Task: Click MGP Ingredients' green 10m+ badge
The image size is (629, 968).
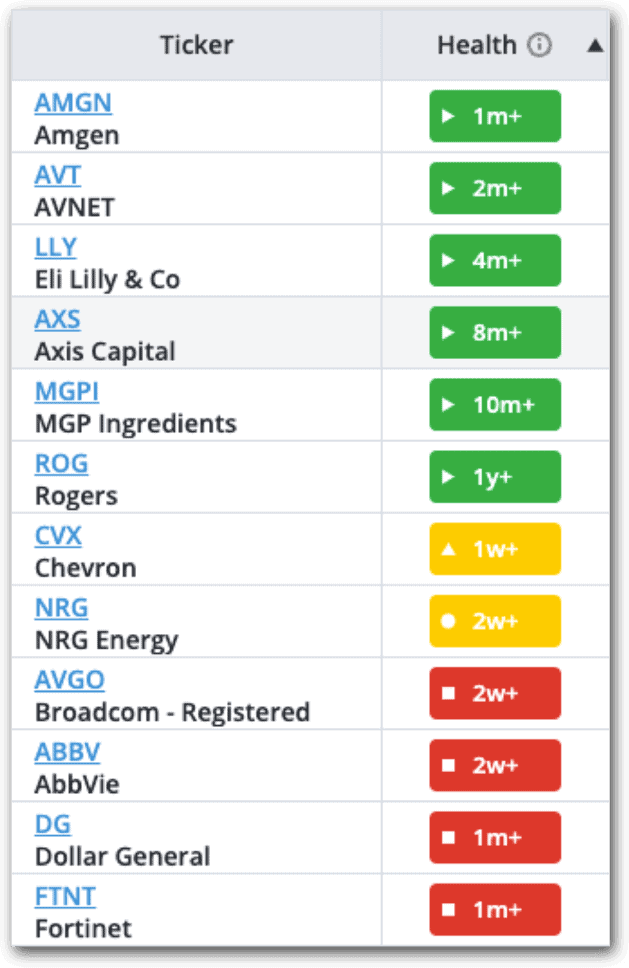Action: 495,405
